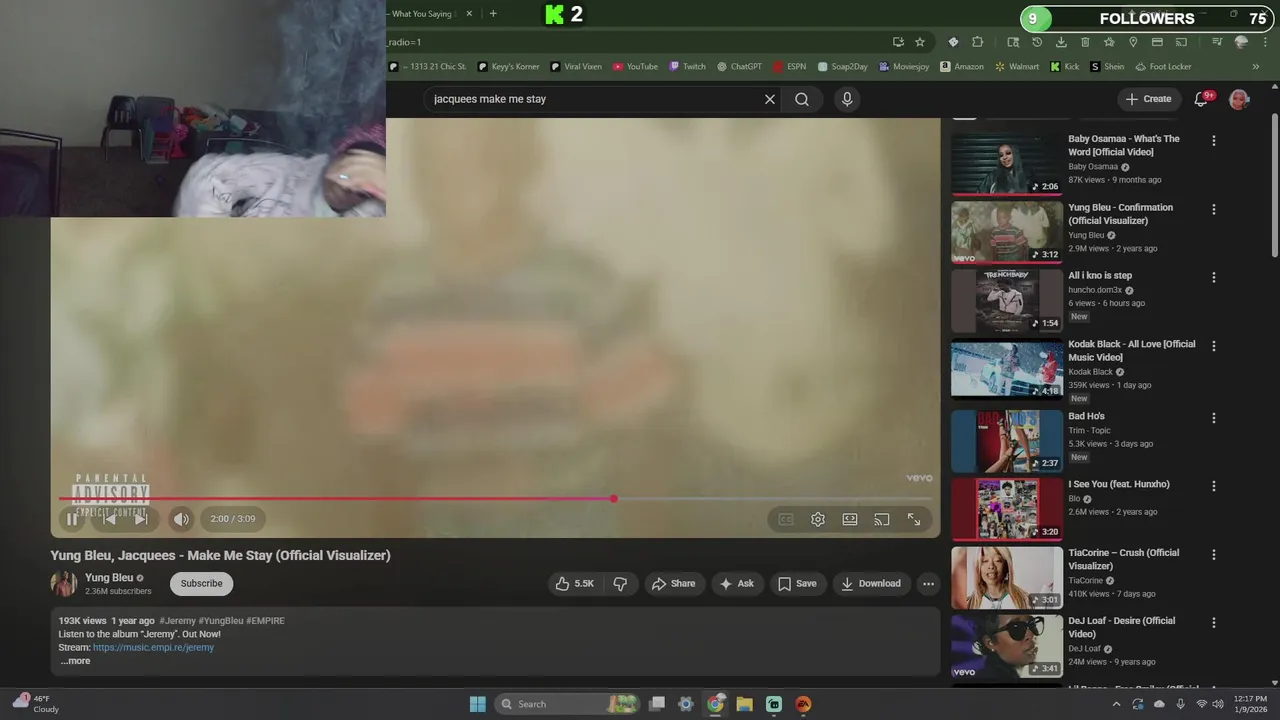Open browser history clock icon
This screenshot has width=1280, height=720.
point(1037,42)
